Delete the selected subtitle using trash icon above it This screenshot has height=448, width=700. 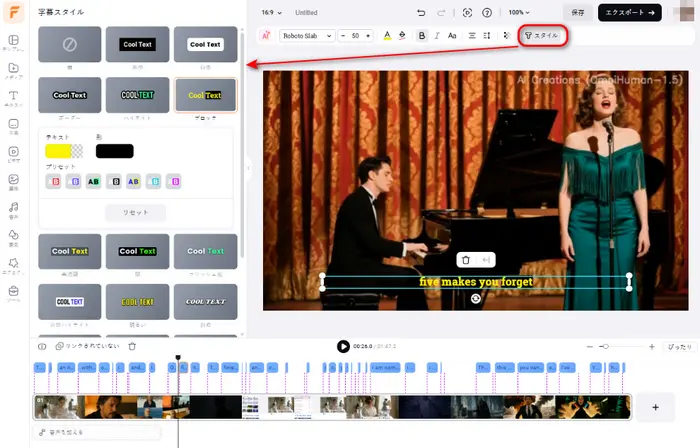[465, 260]
